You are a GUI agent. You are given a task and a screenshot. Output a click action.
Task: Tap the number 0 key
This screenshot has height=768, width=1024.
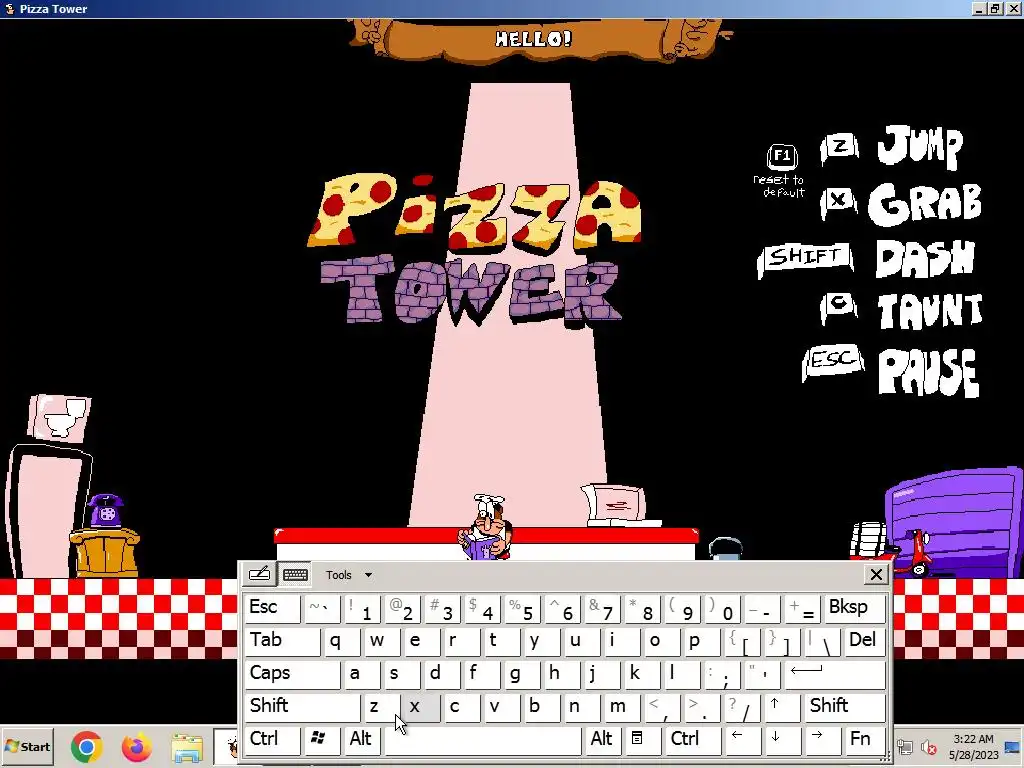[x=722, y=608]
